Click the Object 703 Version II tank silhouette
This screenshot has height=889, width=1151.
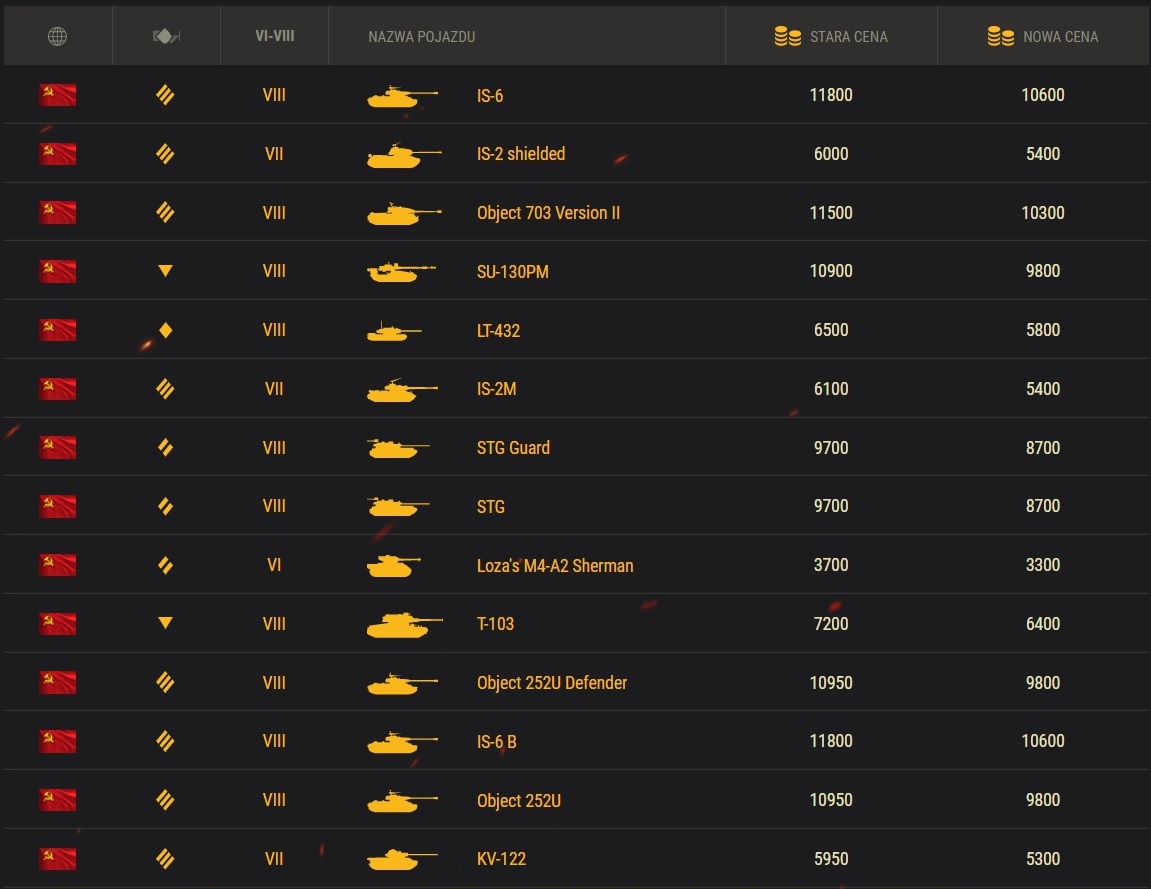click(404, 214)
